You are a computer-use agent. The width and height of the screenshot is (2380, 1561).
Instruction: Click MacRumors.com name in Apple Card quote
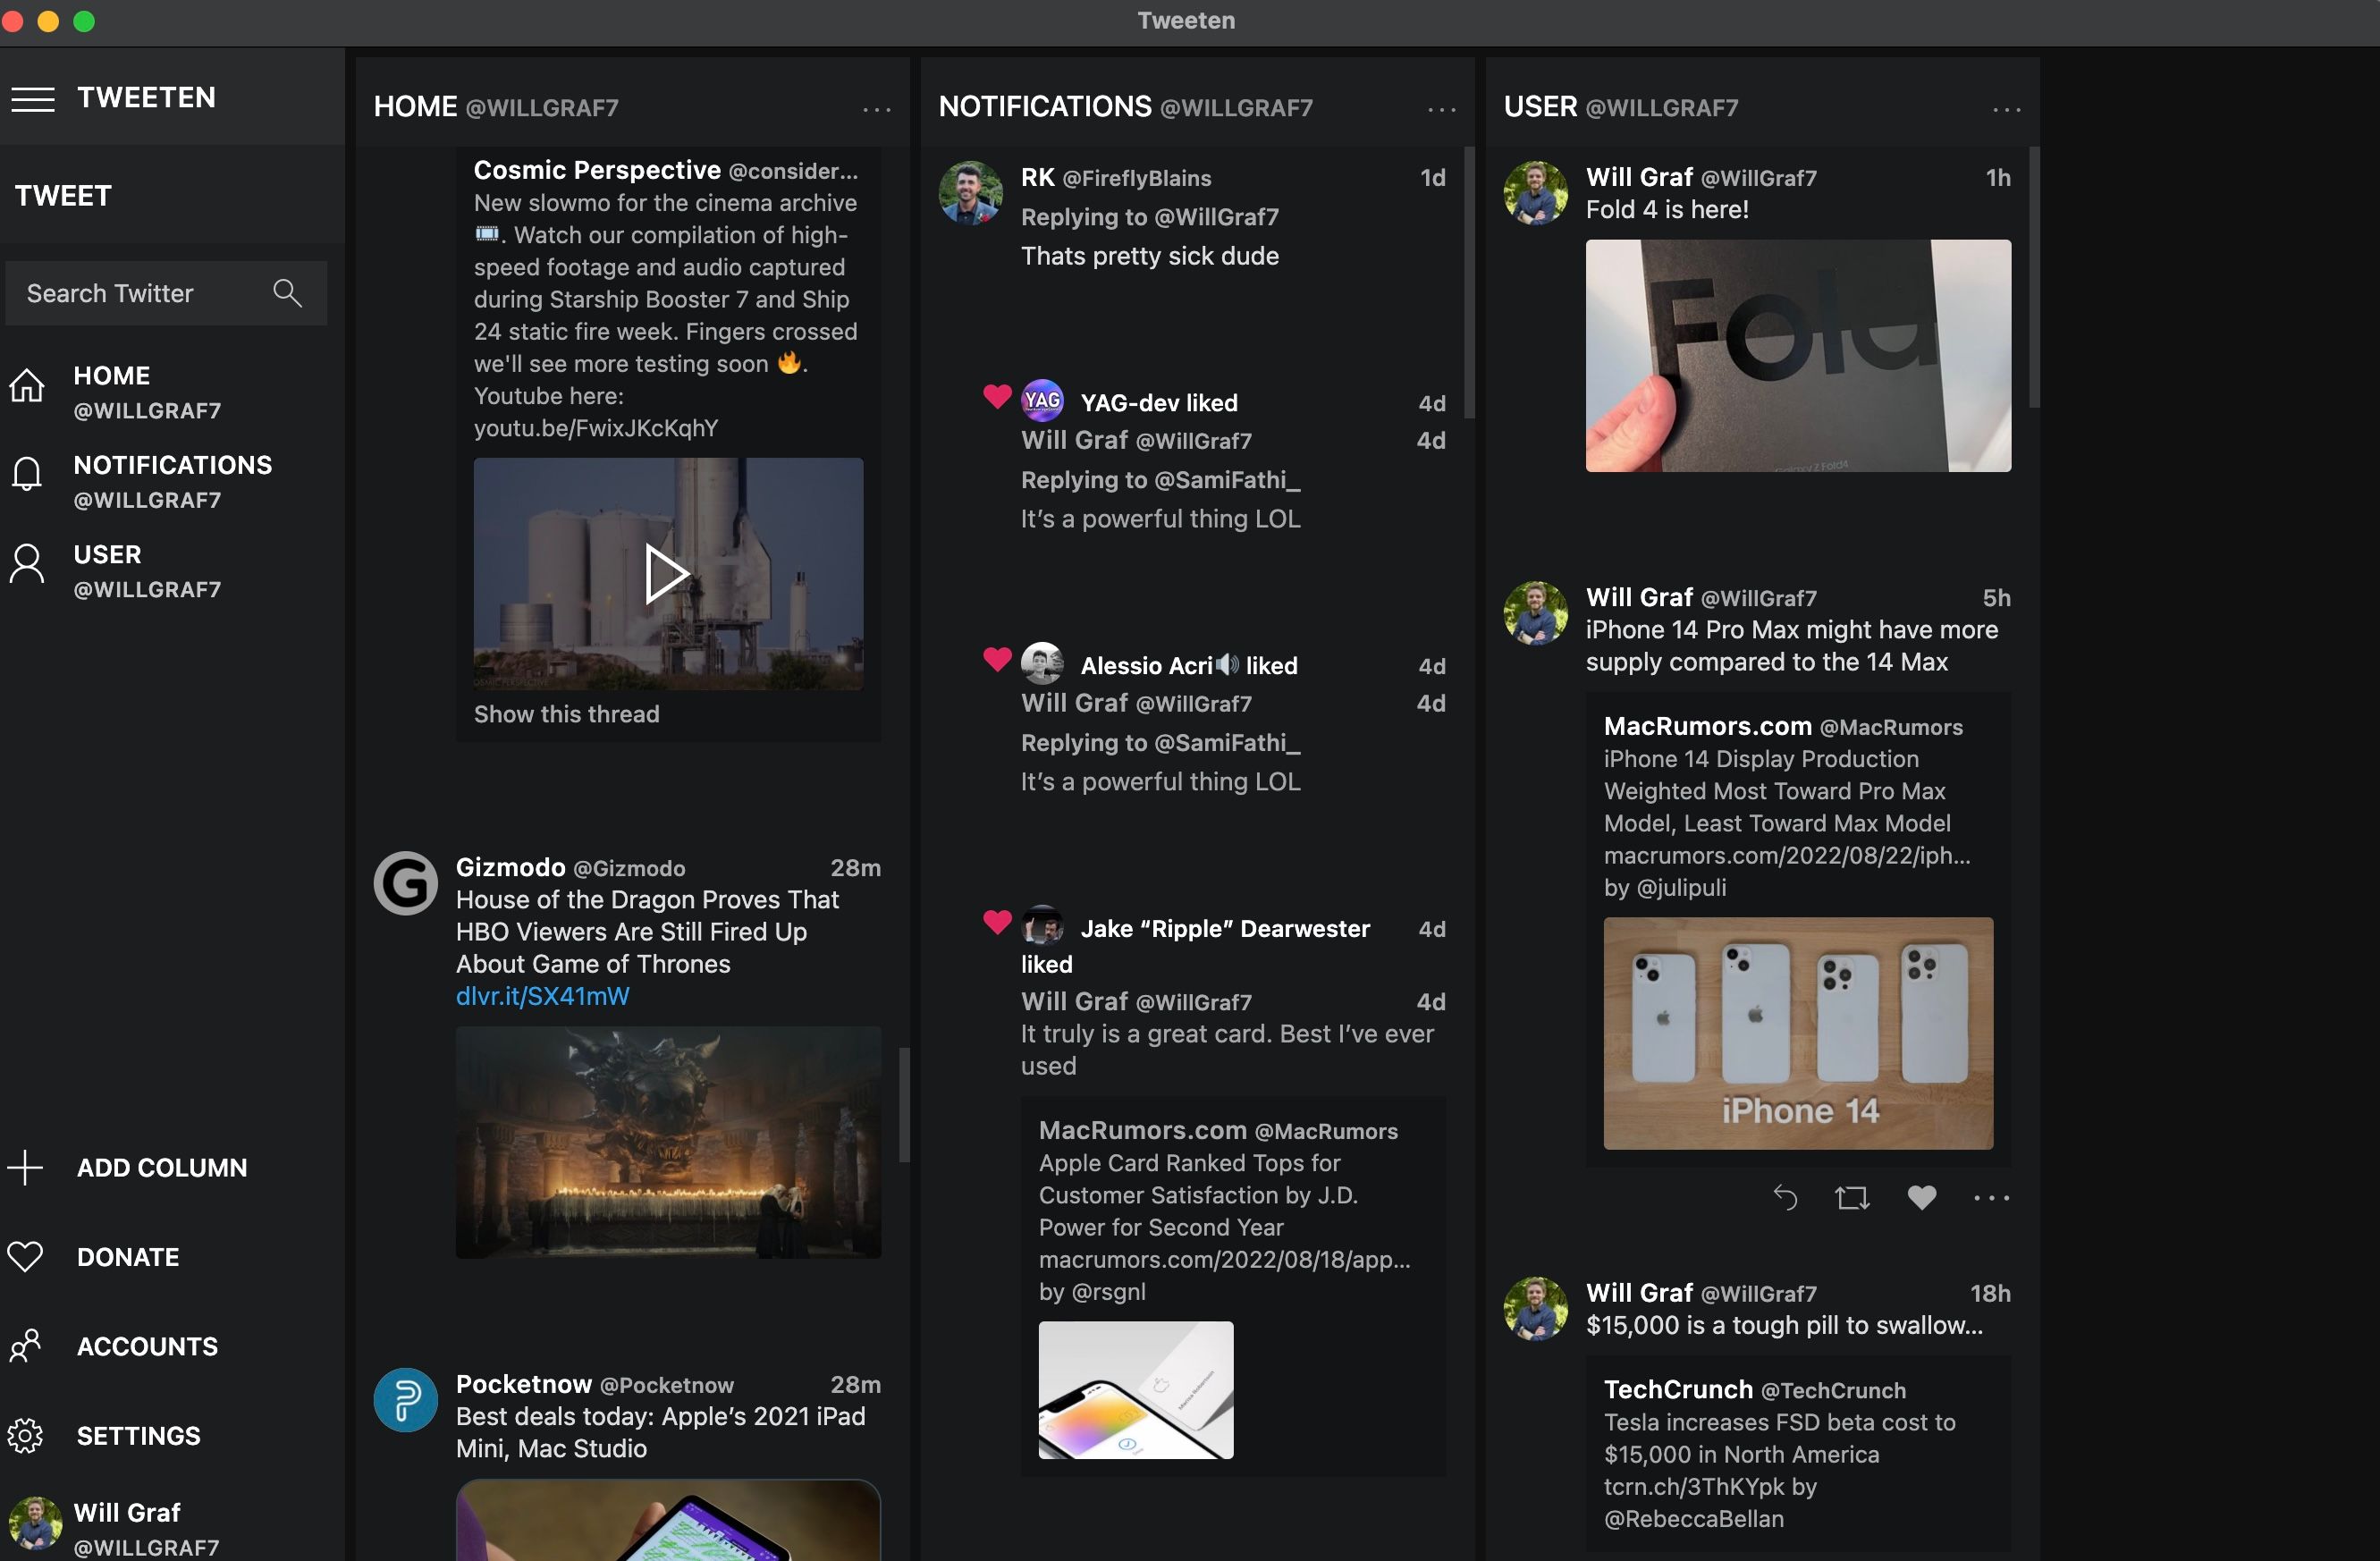[1142, 1130]
